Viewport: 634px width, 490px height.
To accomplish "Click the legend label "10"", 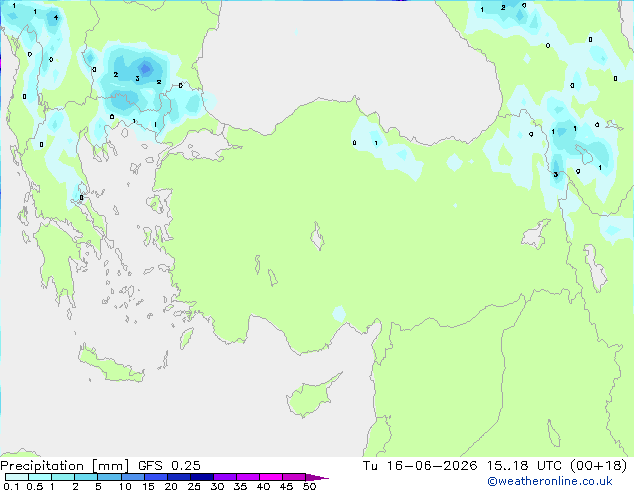I will tap(125, 486).
